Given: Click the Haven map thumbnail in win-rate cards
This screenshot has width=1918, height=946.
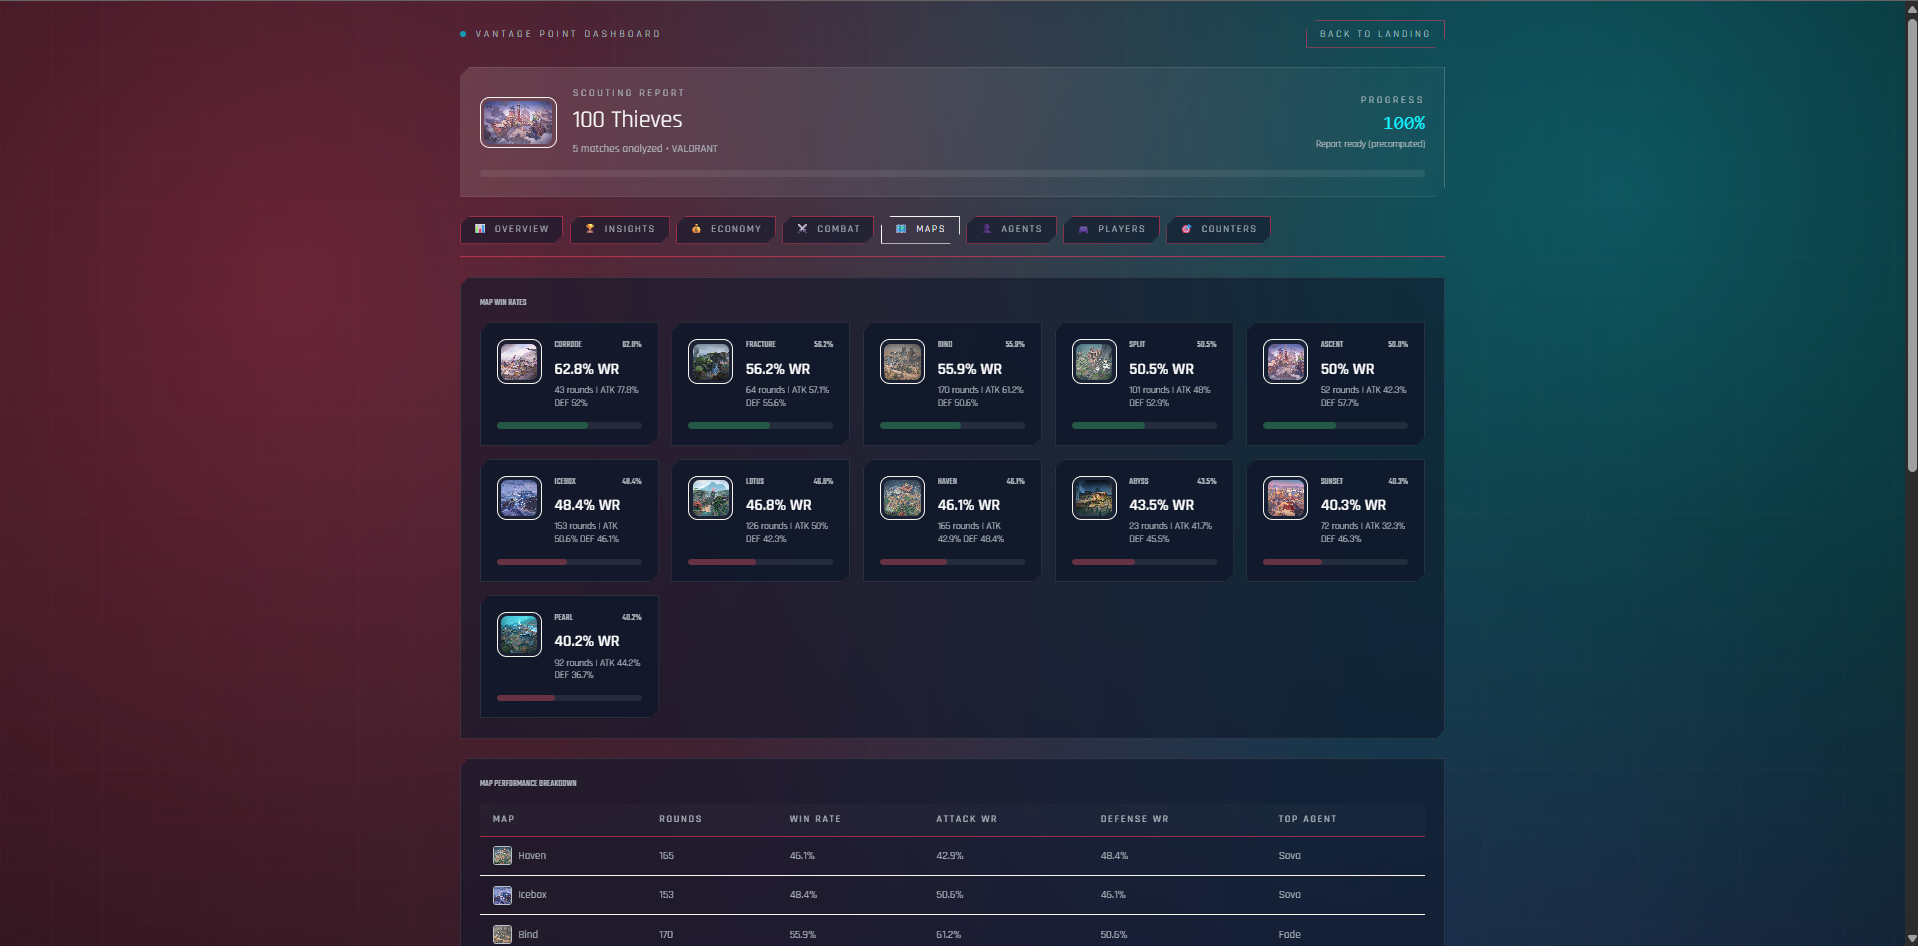Looking at the screenshot, I should [x=902, y=498].
